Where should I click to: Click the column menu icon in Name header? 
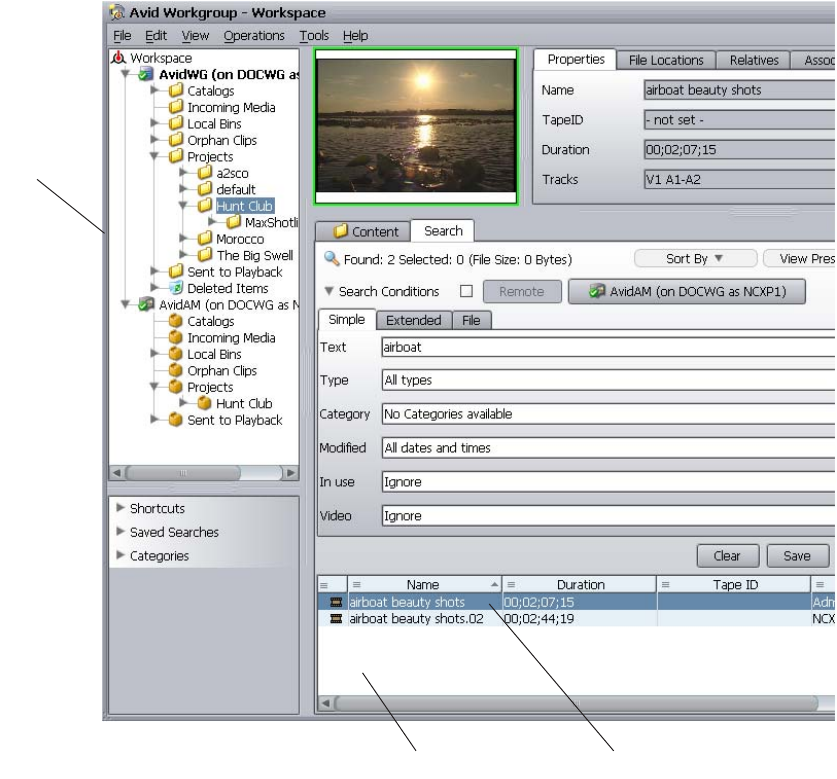coord(357,585)
